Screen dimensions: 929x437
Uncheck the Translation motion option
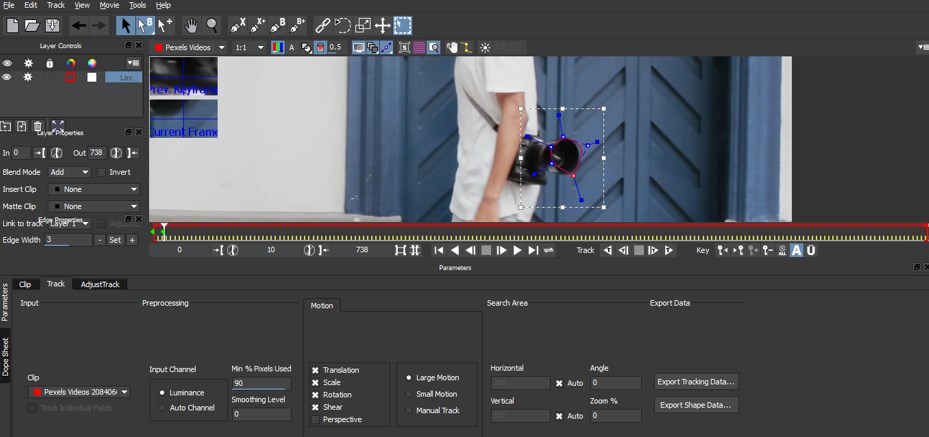click(x=315, y=370)
